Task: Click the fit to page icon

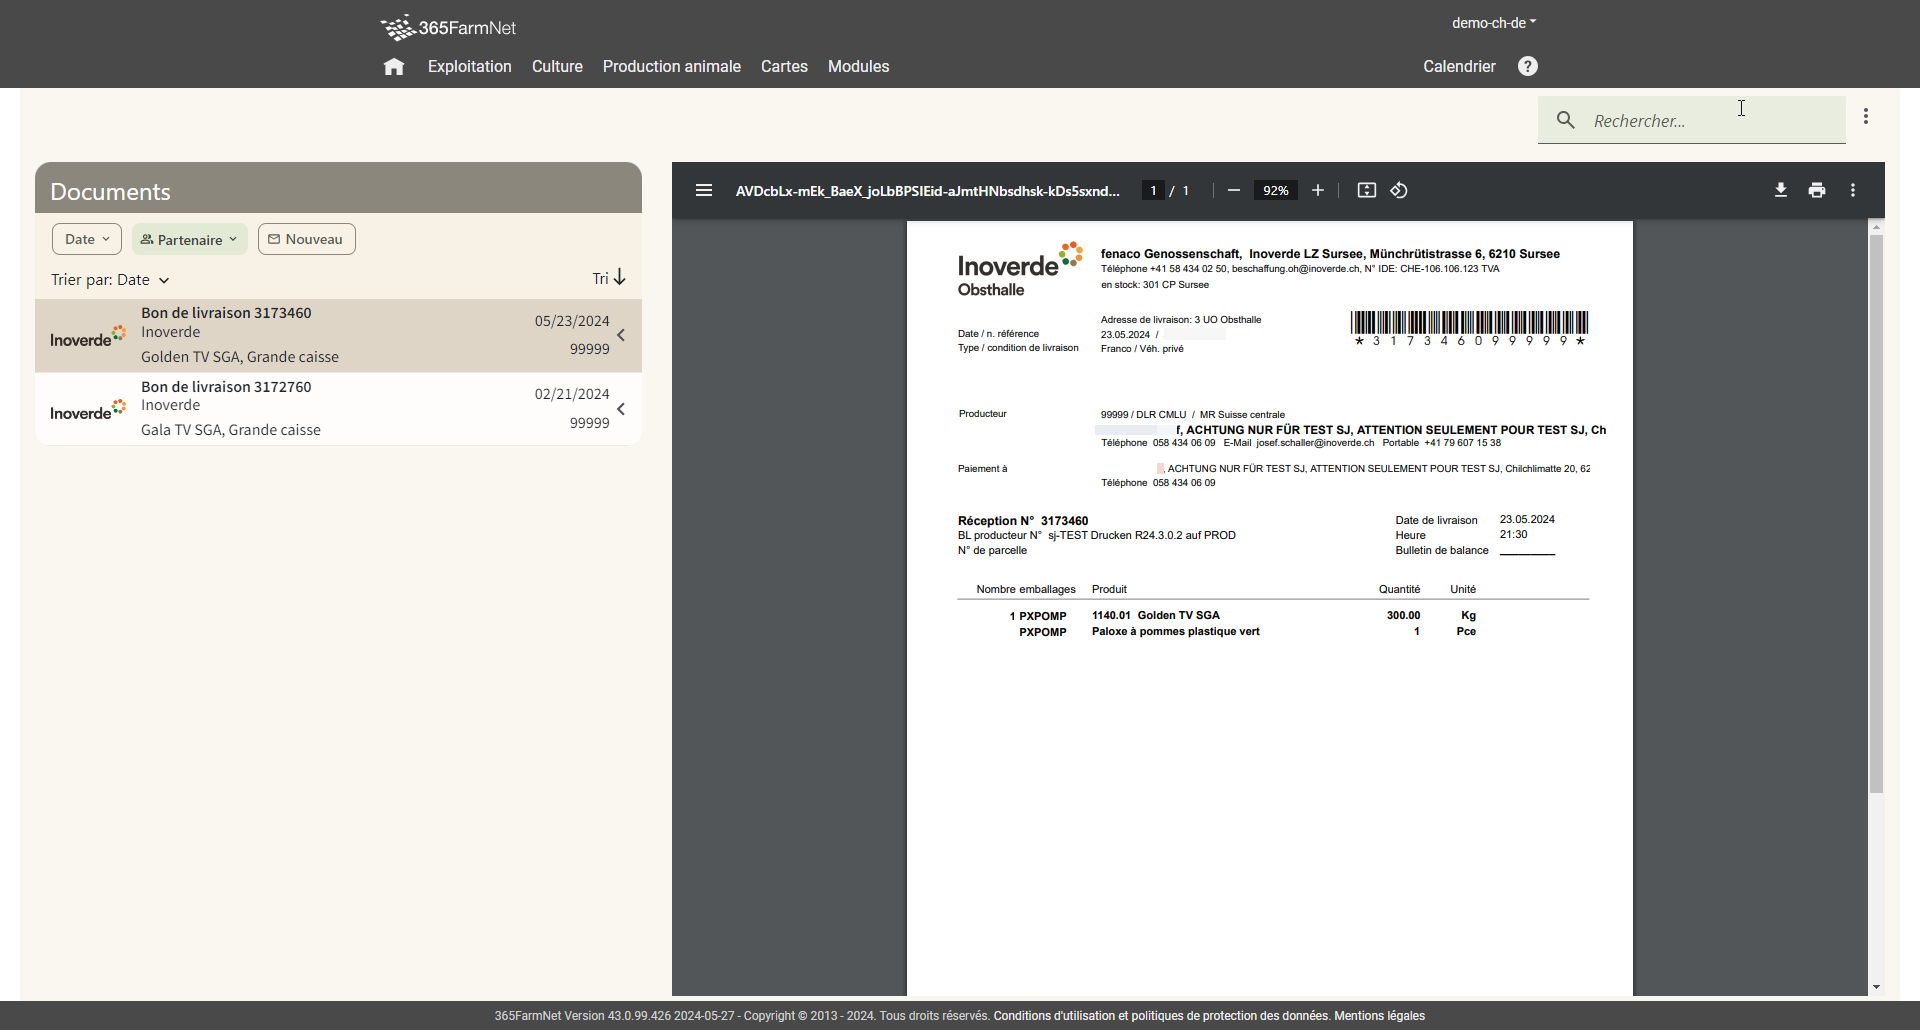Action: click(x=1366, y=190)
